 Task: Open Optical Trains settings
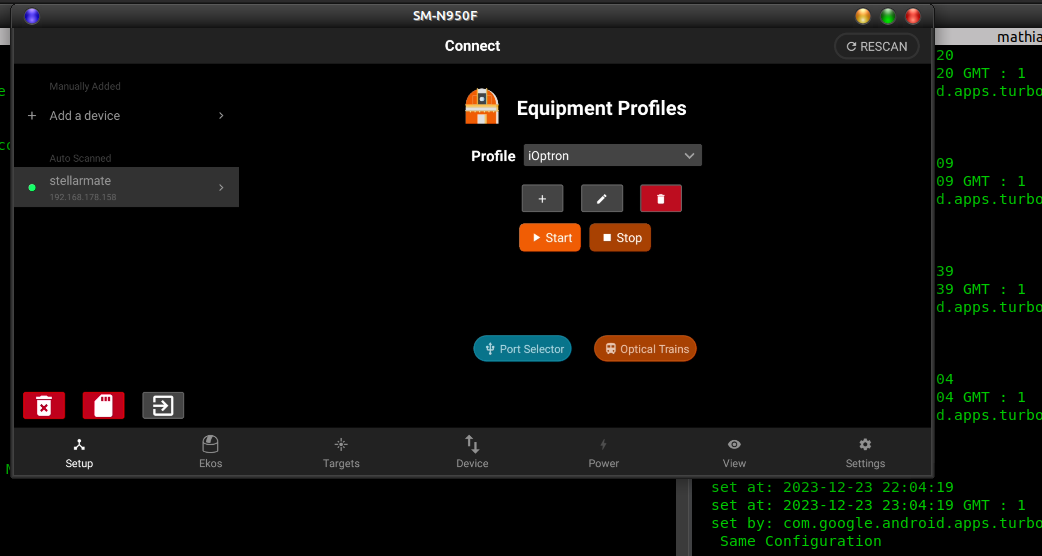click(x=645, y=349)
